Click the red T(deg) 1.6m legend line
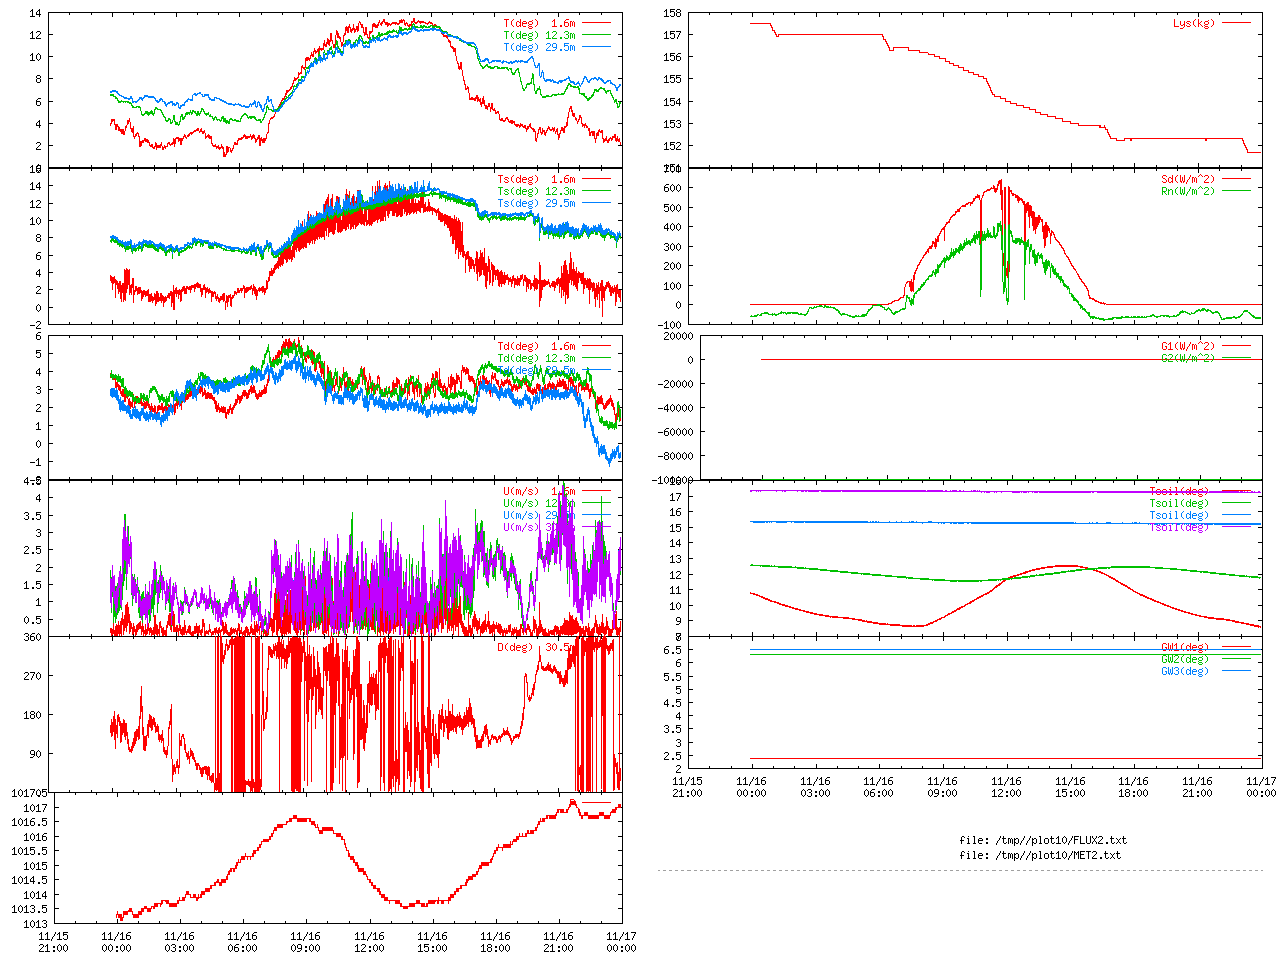Screen dimensions: 1280x960 (597, 23)
